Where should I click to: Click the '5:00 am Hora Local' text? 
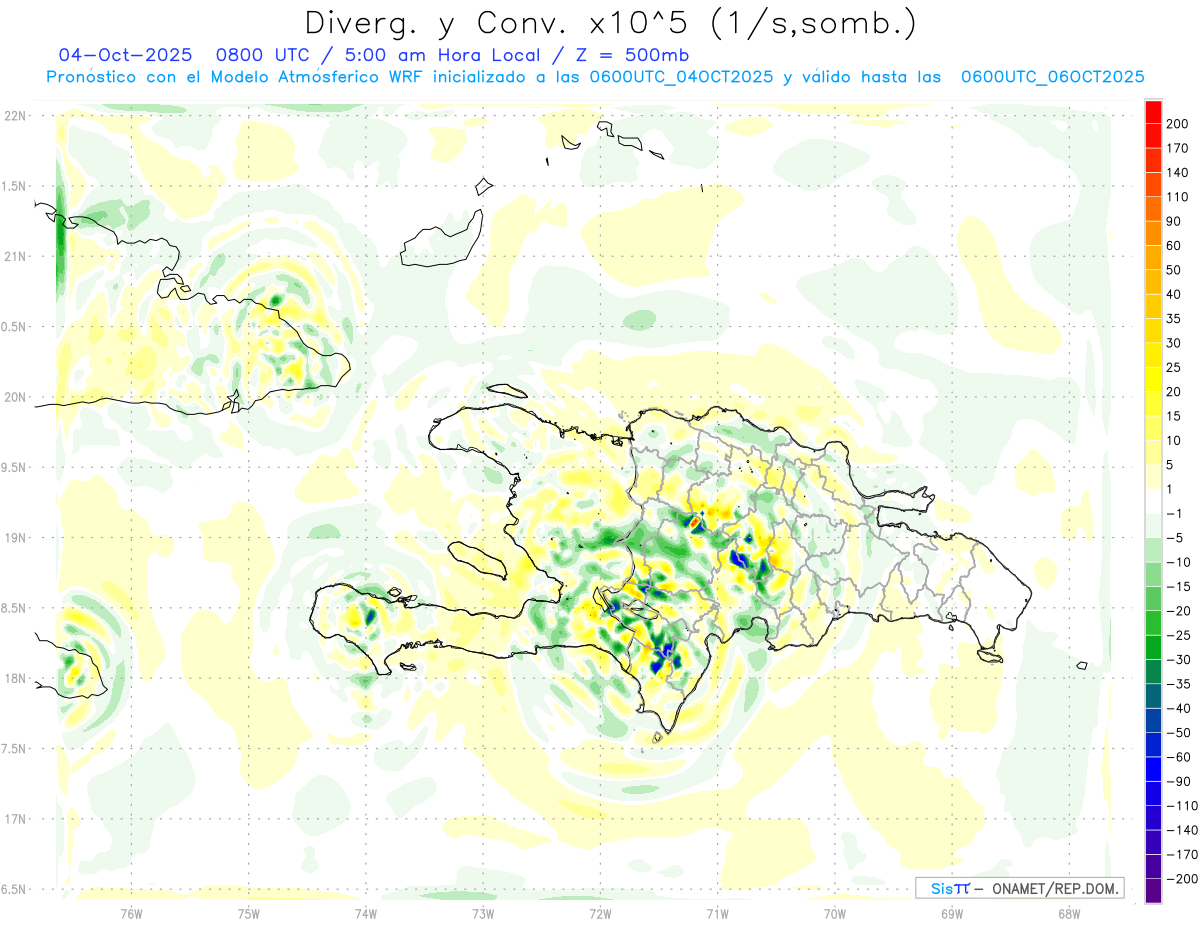pos(438,55)
